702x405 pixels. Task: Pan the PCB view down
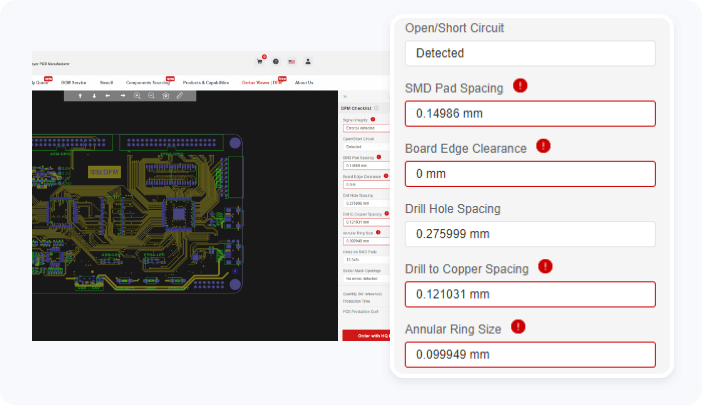pyautogui.click(x=94, y=96)
